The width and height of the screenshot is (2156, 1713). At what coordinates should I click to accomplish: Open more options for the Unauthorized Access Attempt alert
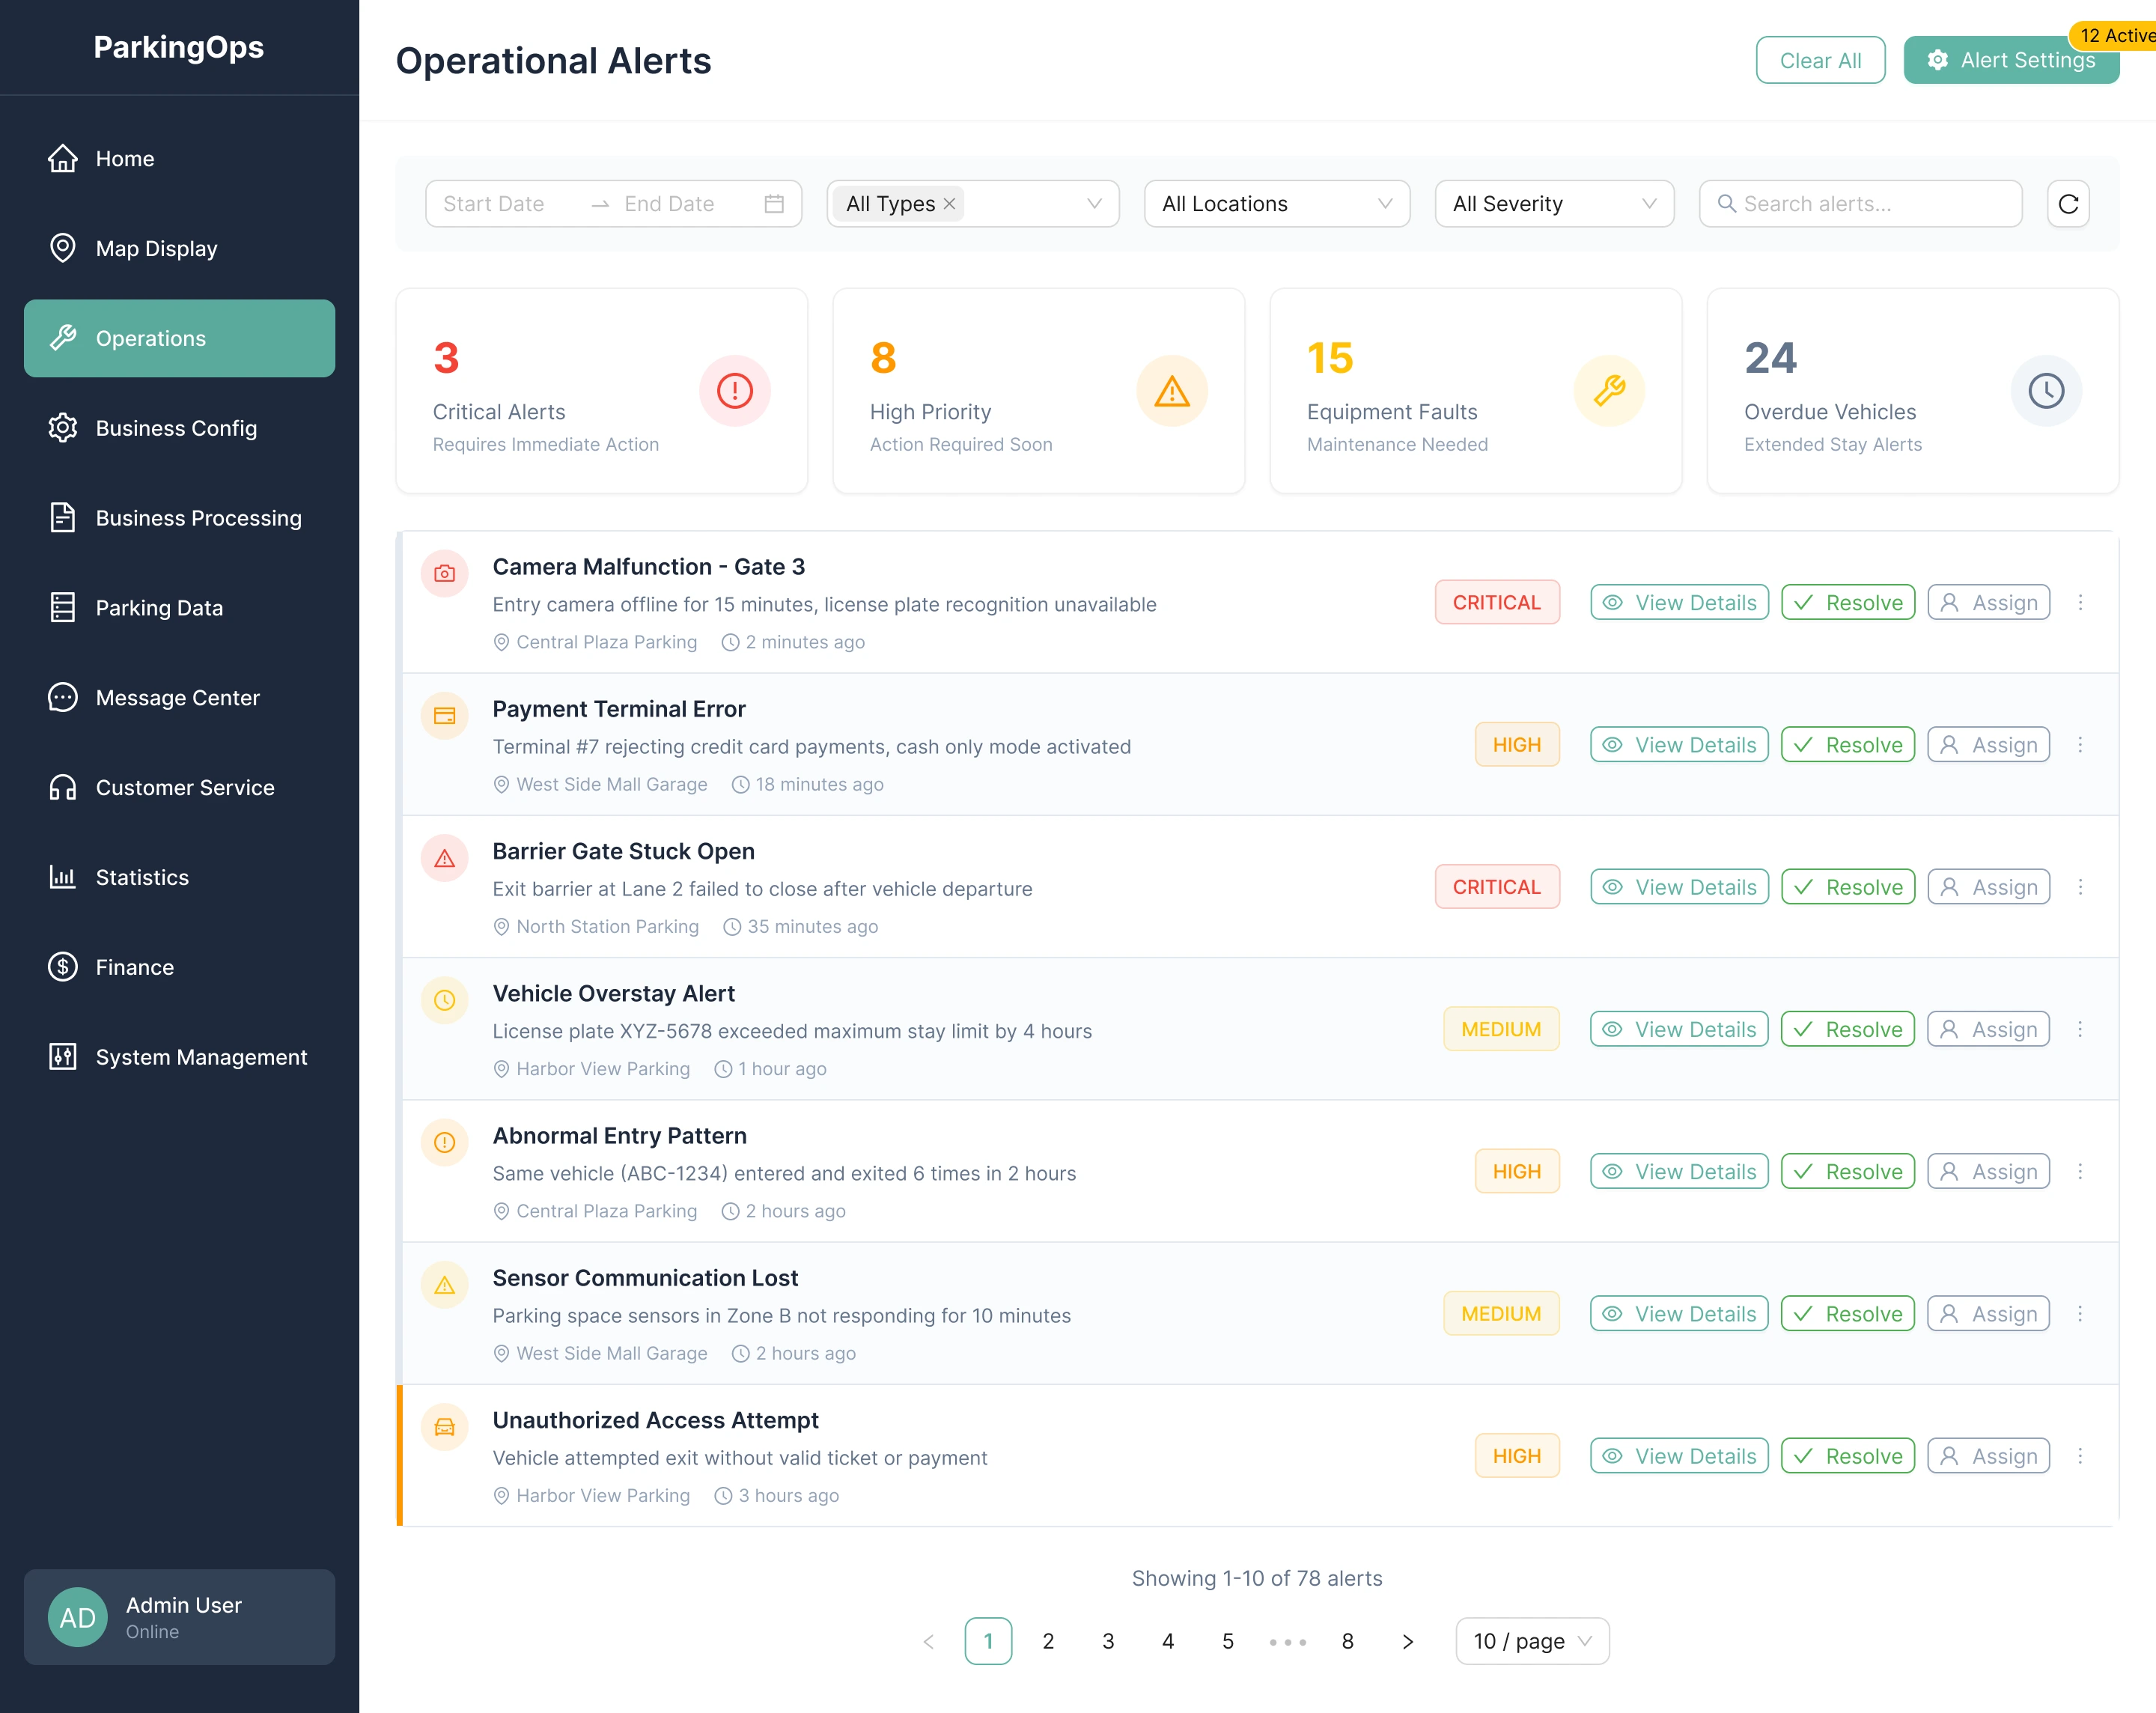[2080, 1456]
